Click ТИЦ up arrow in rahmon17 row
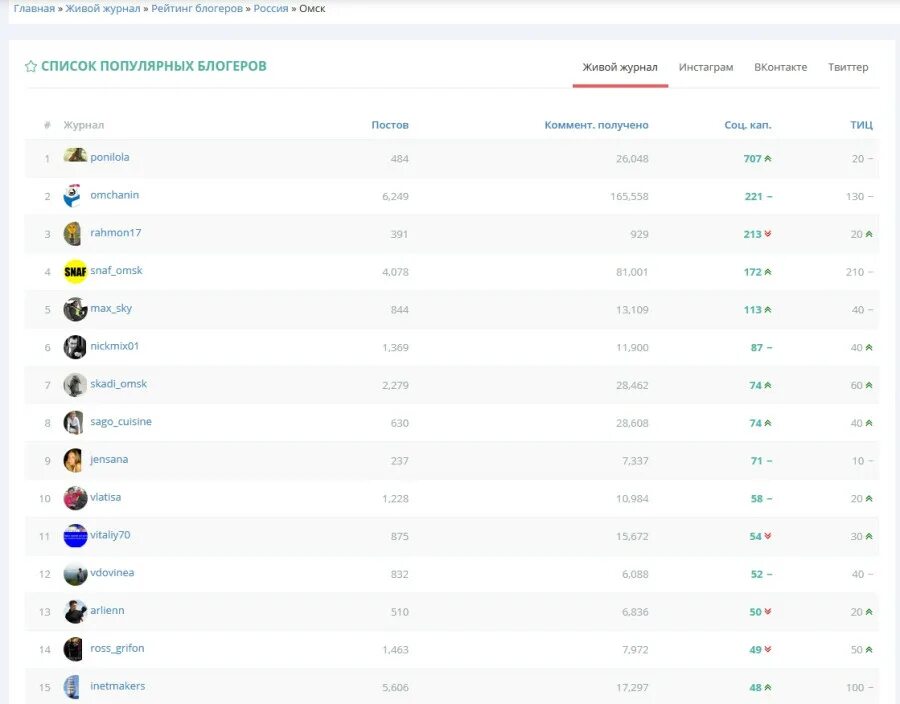 (869, 234)
